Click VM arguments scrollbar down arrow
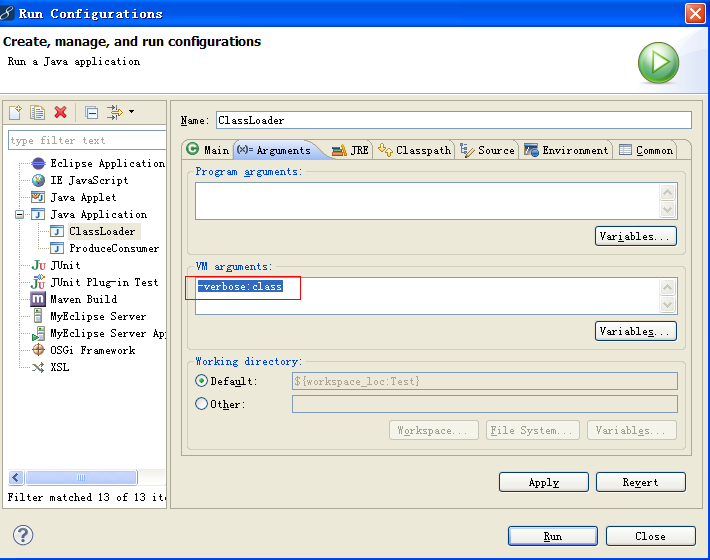This screenshot has width=710, height=560. pos(667,305)
